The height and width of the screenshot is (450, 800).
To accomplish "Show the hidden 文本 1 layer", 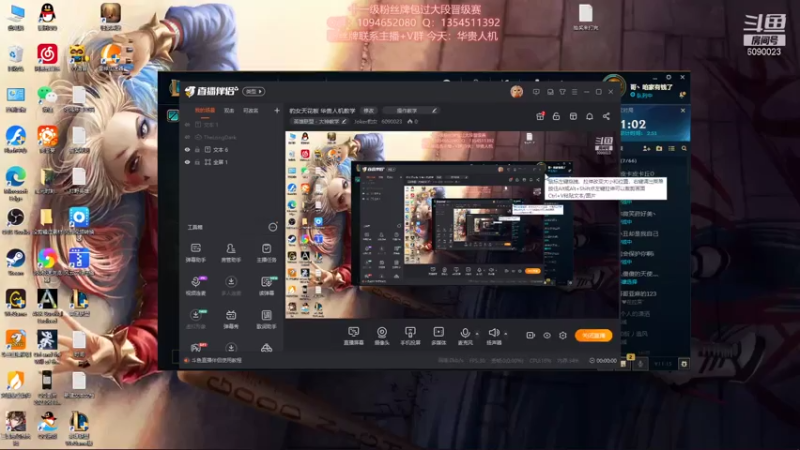I will pos(187,124).
